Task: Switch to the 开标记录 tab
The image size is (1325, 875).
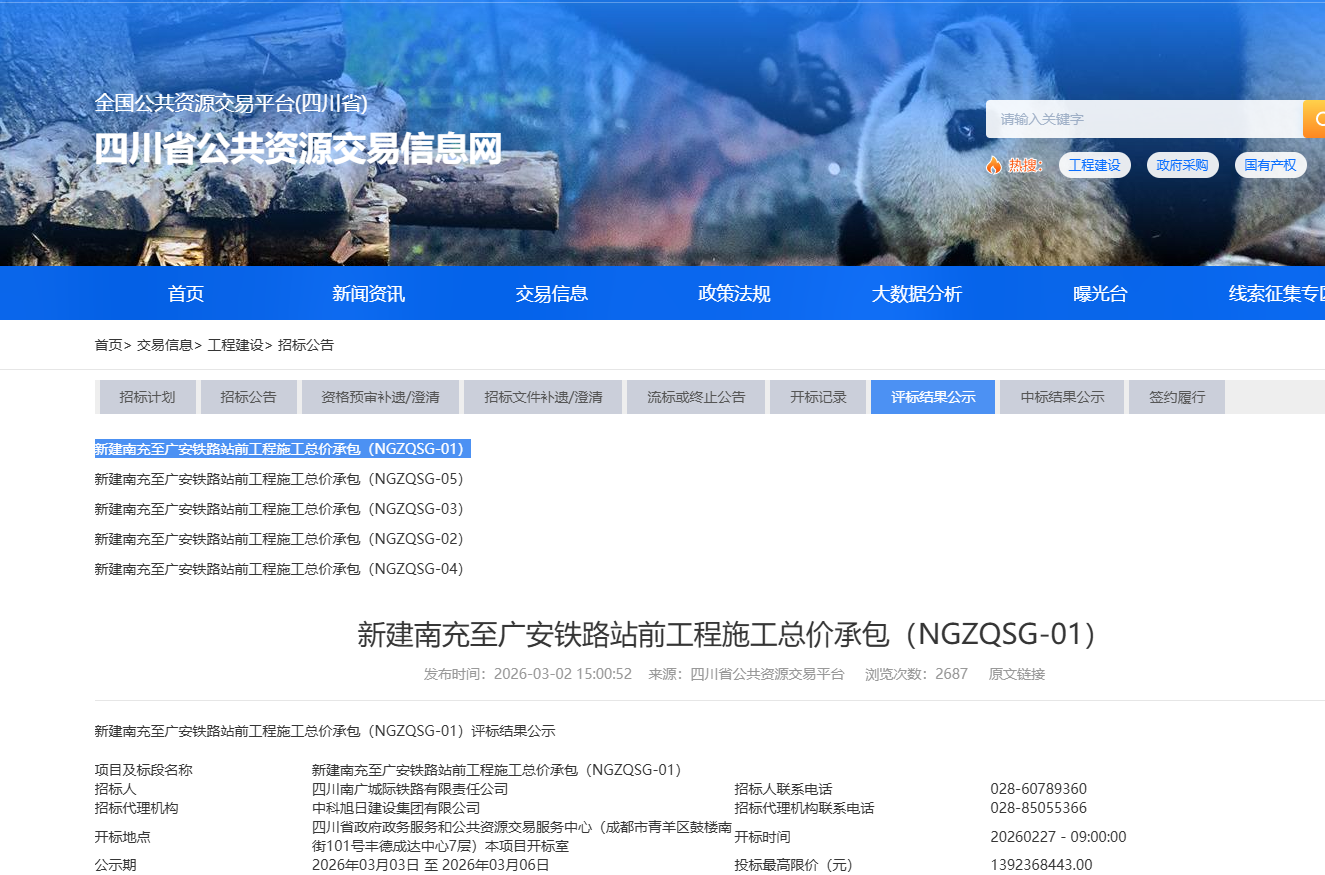Action: click(818, 397)
